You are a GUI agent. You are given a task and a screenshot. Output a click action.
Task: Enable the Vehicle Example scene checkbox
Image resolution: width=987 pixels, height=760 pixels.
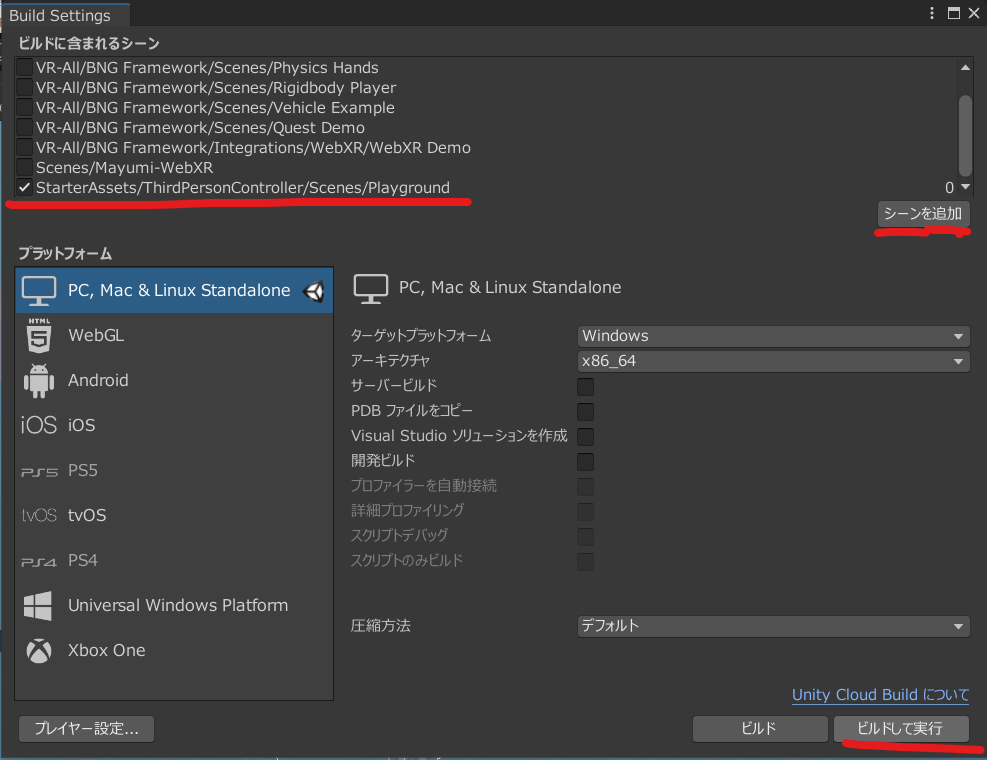25,108
